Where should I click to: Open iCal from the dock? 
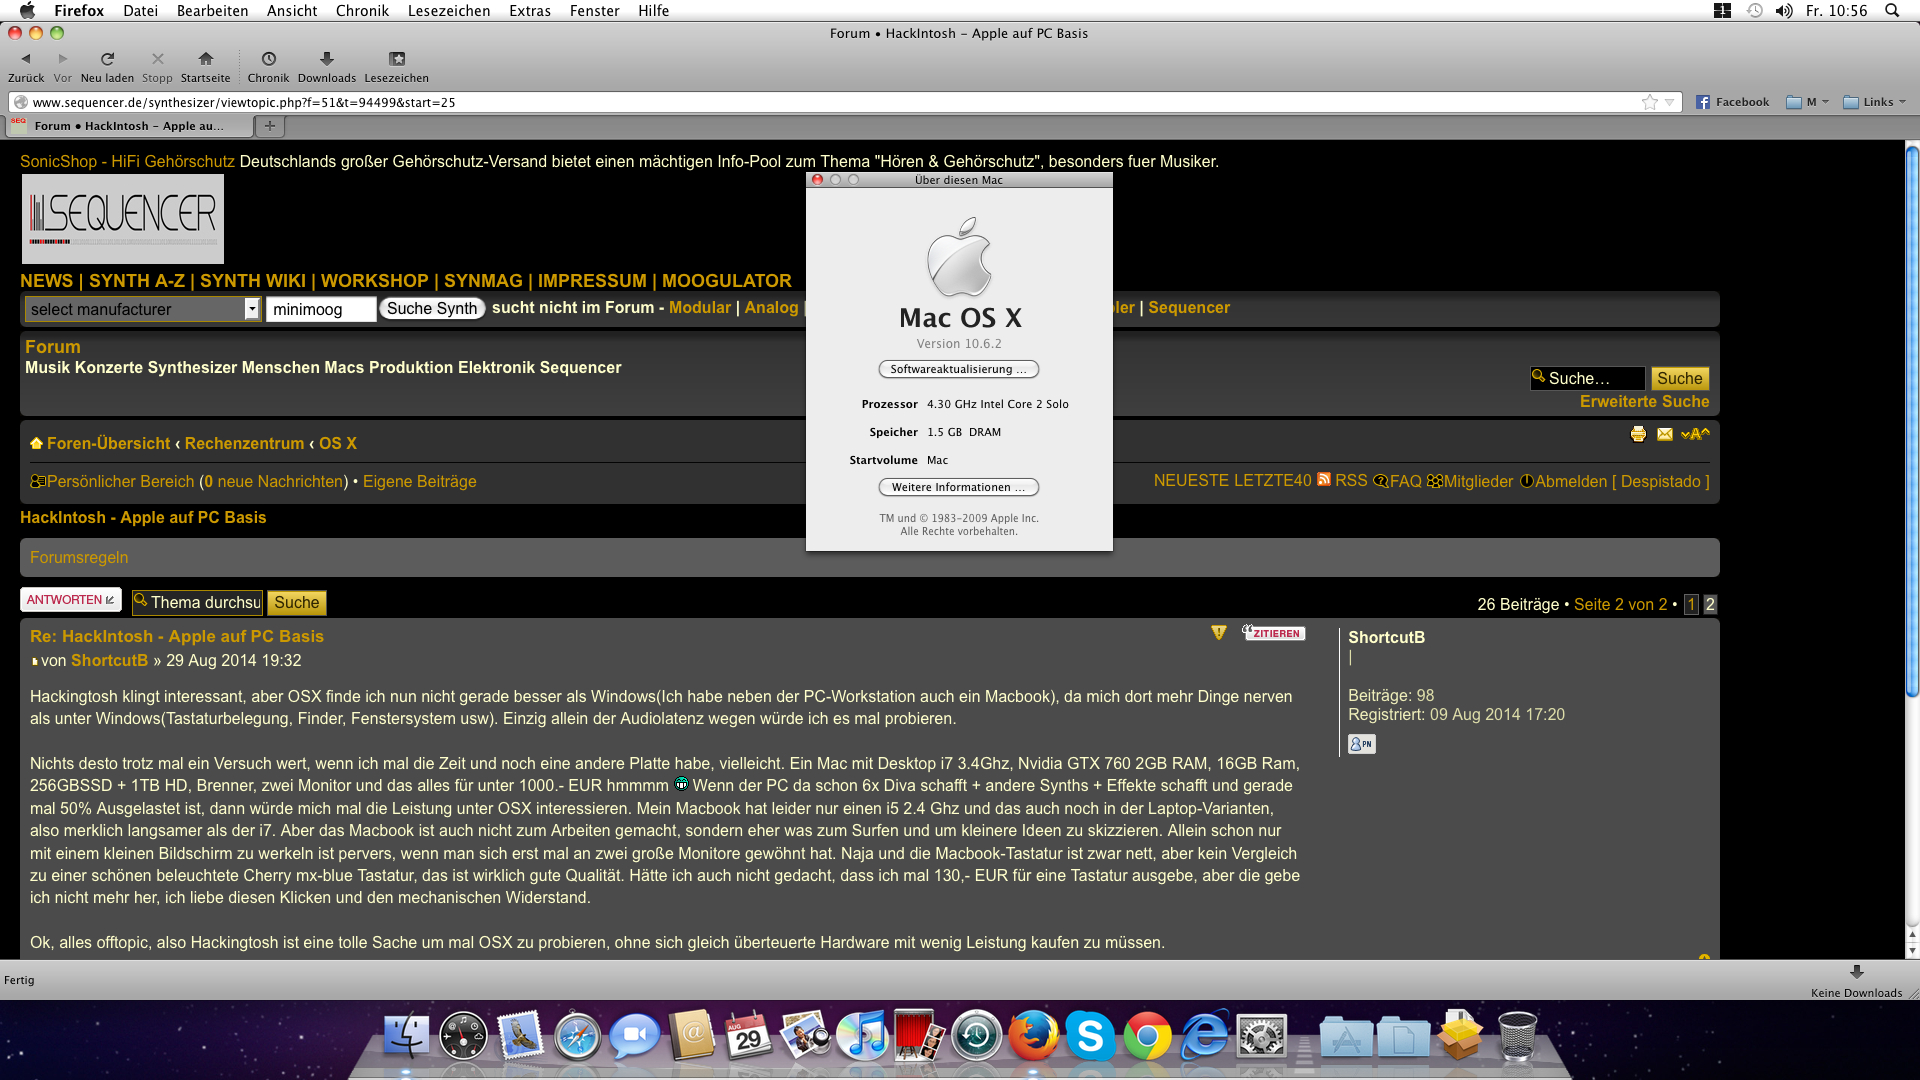(x=749, y=1036)
